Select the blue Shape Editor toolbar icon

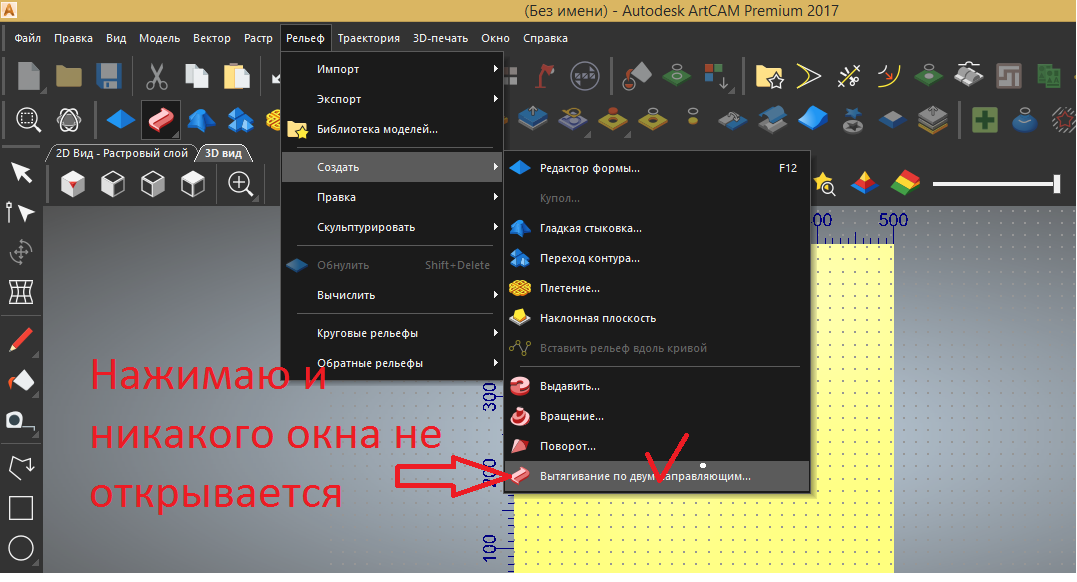[x=121, y=120]
